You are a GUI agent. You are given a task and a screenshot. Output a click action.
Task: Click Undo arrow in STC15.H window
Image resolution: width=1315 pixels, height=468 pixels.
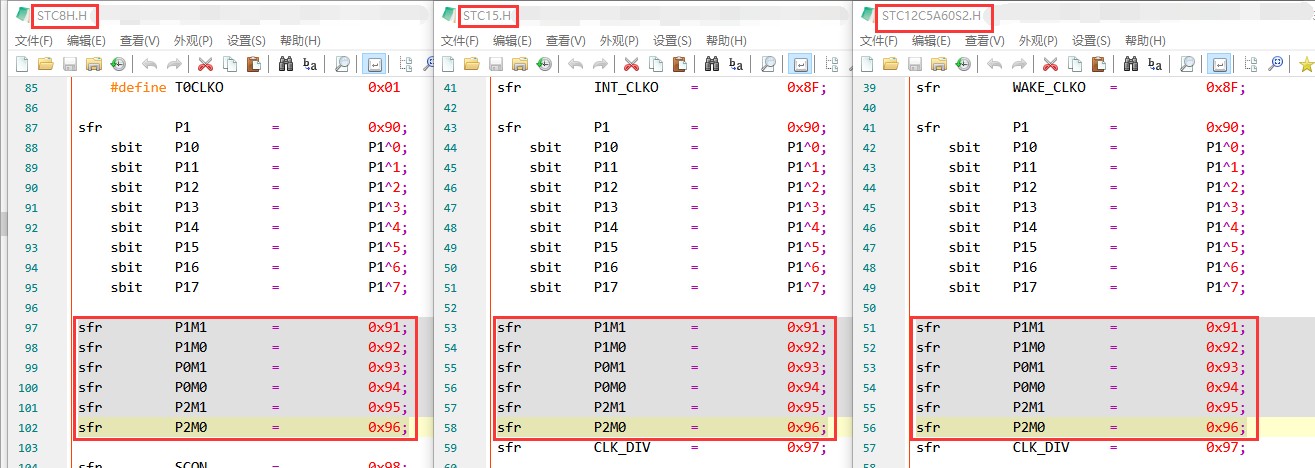[x=575, y=64]
